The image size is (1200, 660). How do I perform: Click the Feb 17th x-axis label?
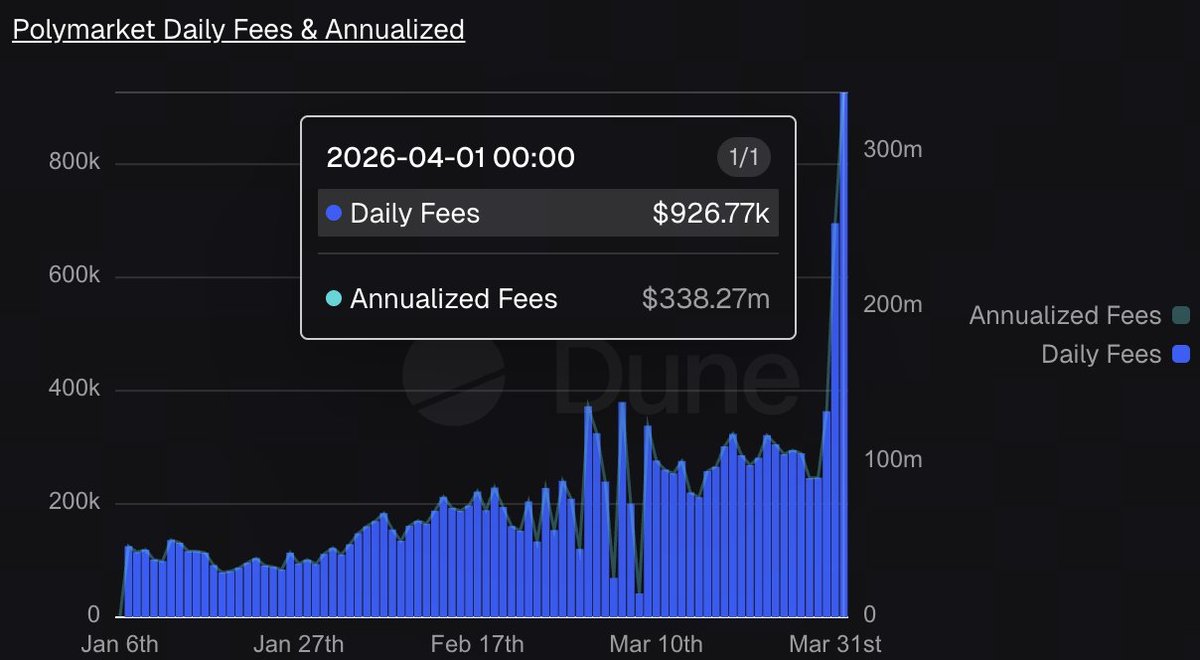click(476, 642)
